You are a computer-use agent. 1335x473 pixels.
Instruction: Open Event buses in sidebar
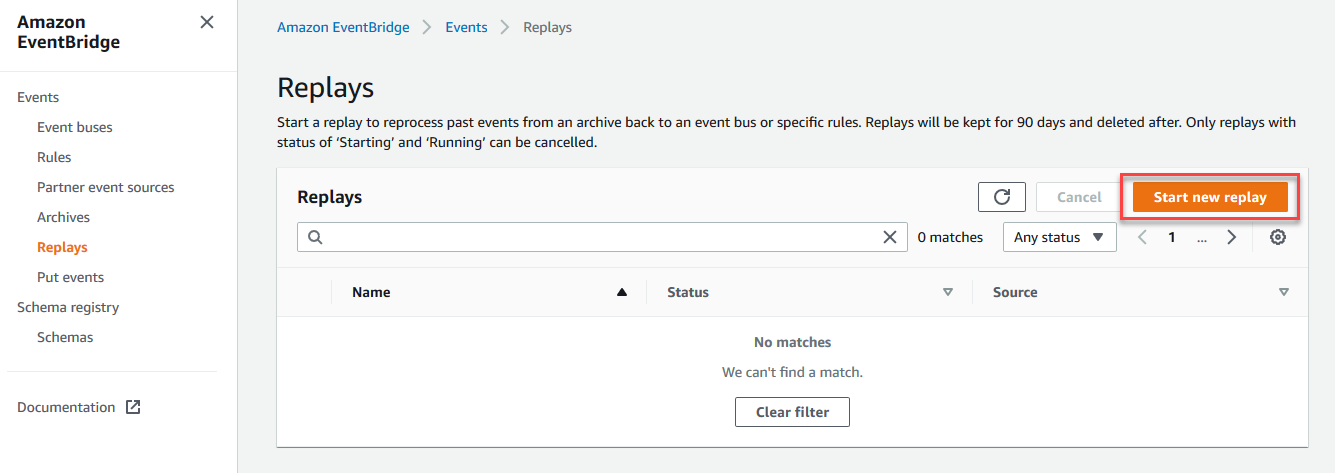(75, 127)
